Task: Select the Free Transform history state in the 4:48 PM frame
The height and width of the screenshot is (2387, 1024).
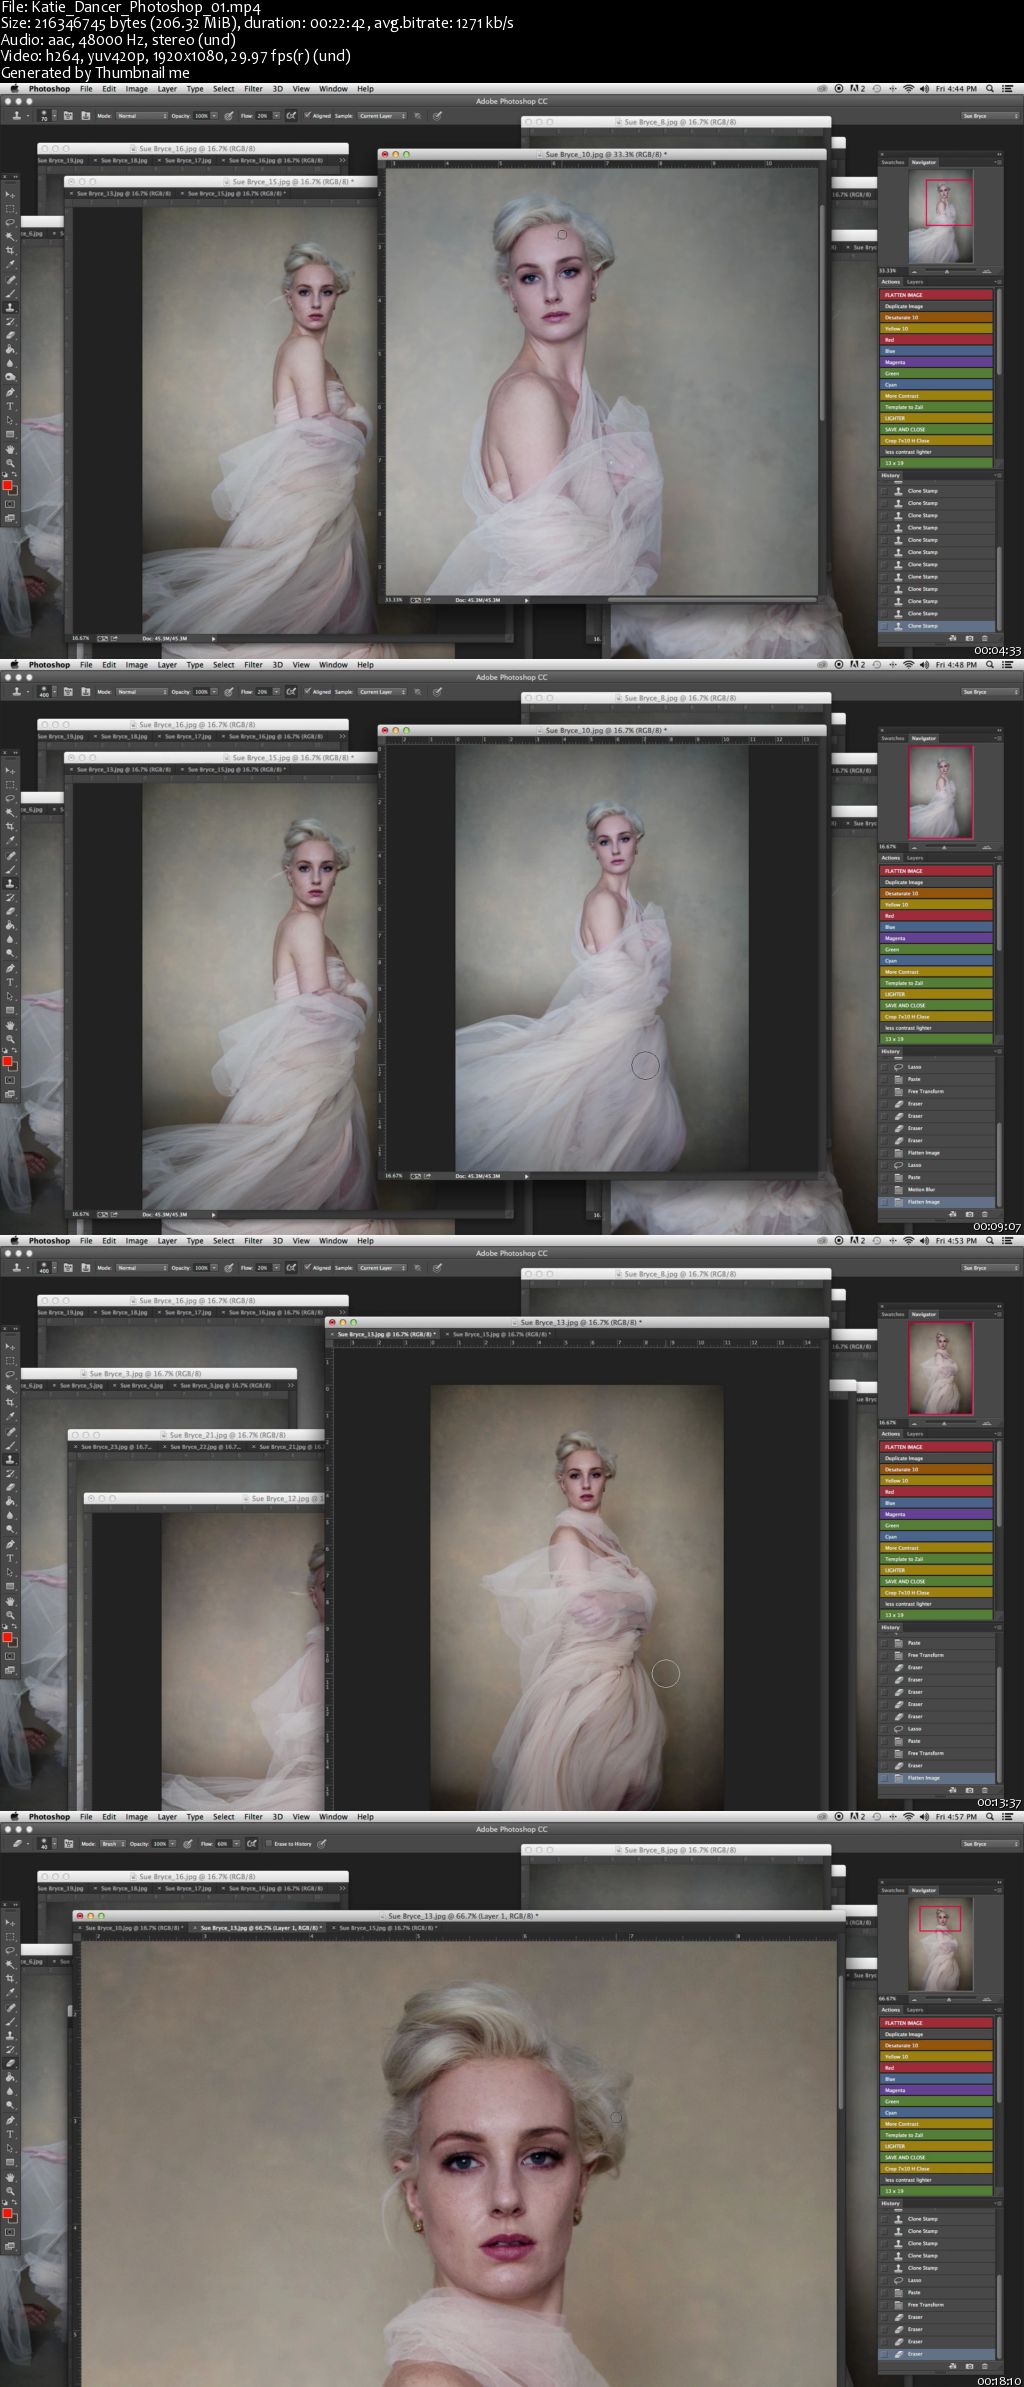Action: 937,1091
